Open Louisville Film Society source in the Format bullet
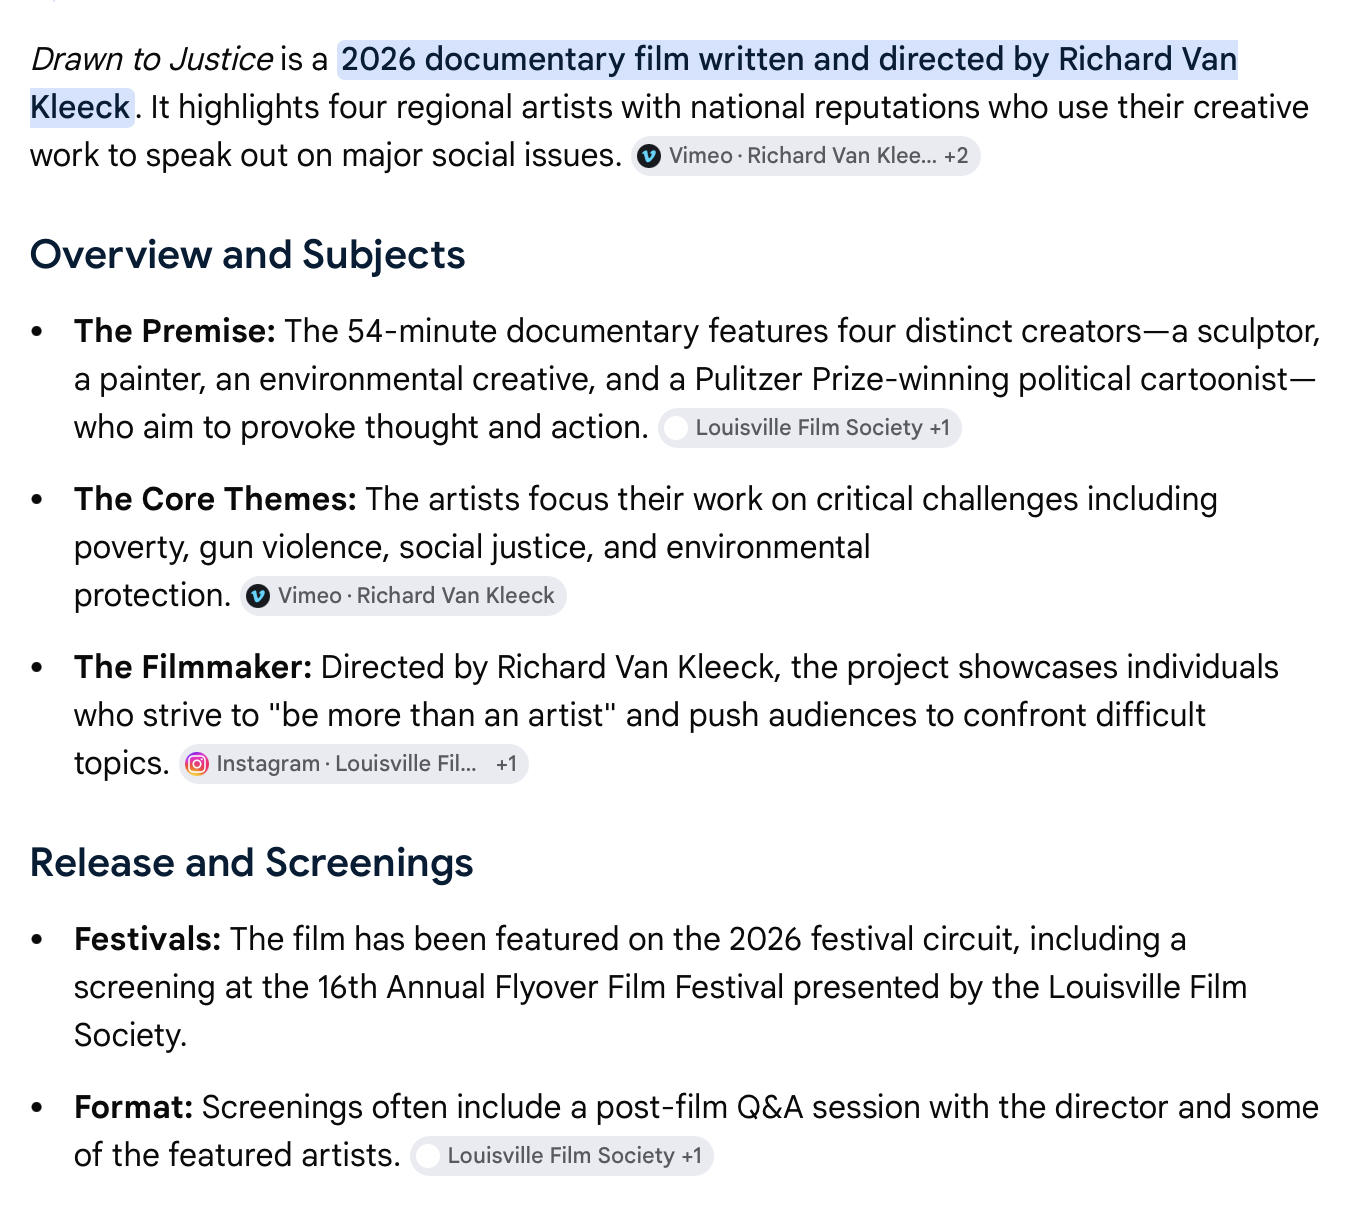Image resolution: width=1366 pixels, height=1214 pixels. click(x=561, y=1156)
